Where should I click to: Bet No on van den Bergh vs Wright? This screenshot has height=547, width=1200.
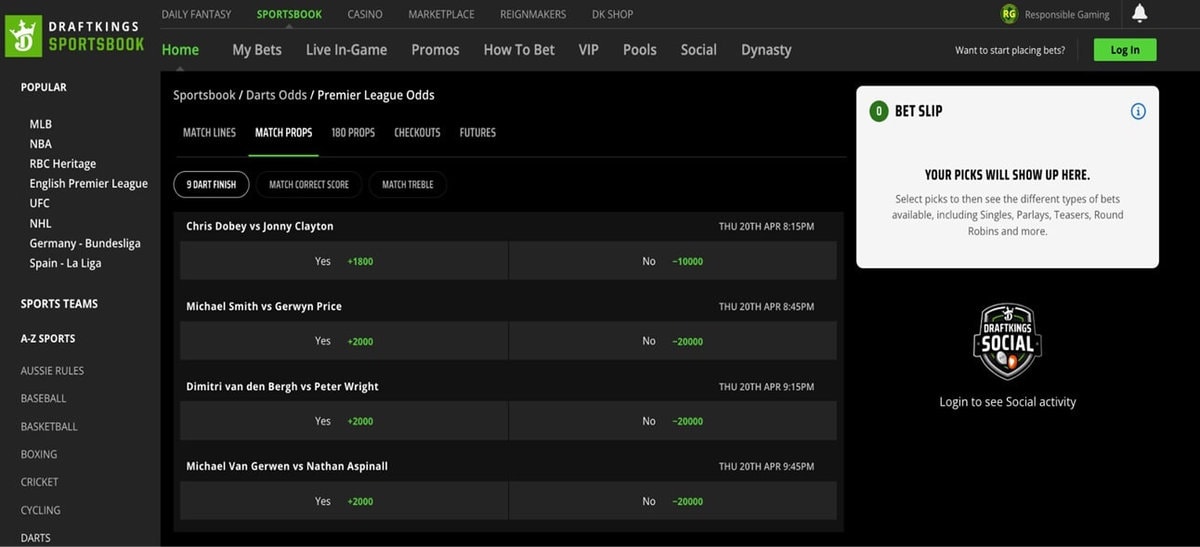[x=673, y=421]
